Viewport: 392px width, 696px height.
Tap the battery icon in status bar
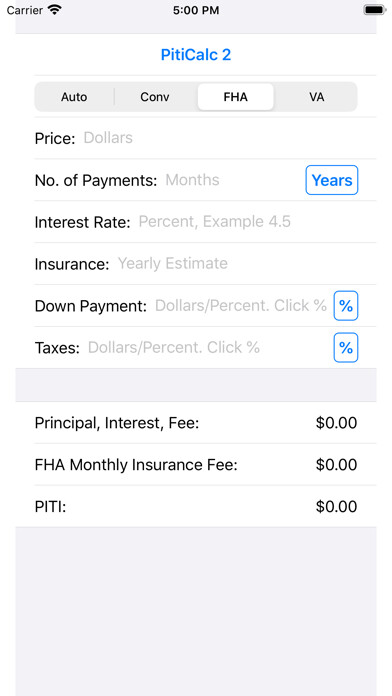point(375,10)
